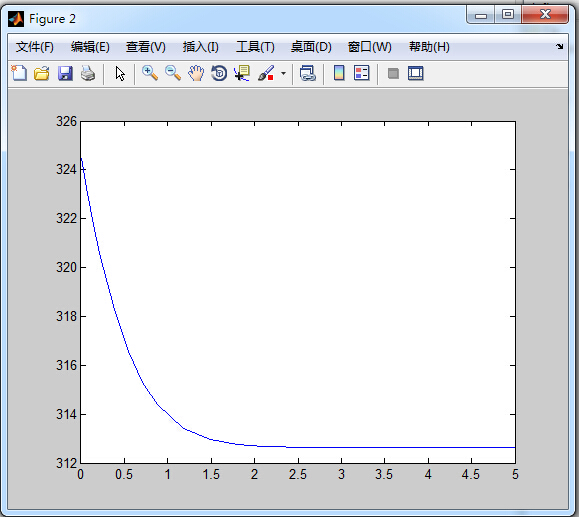
Task: Select the Rotate 3D tool
Action: [219, 73]
